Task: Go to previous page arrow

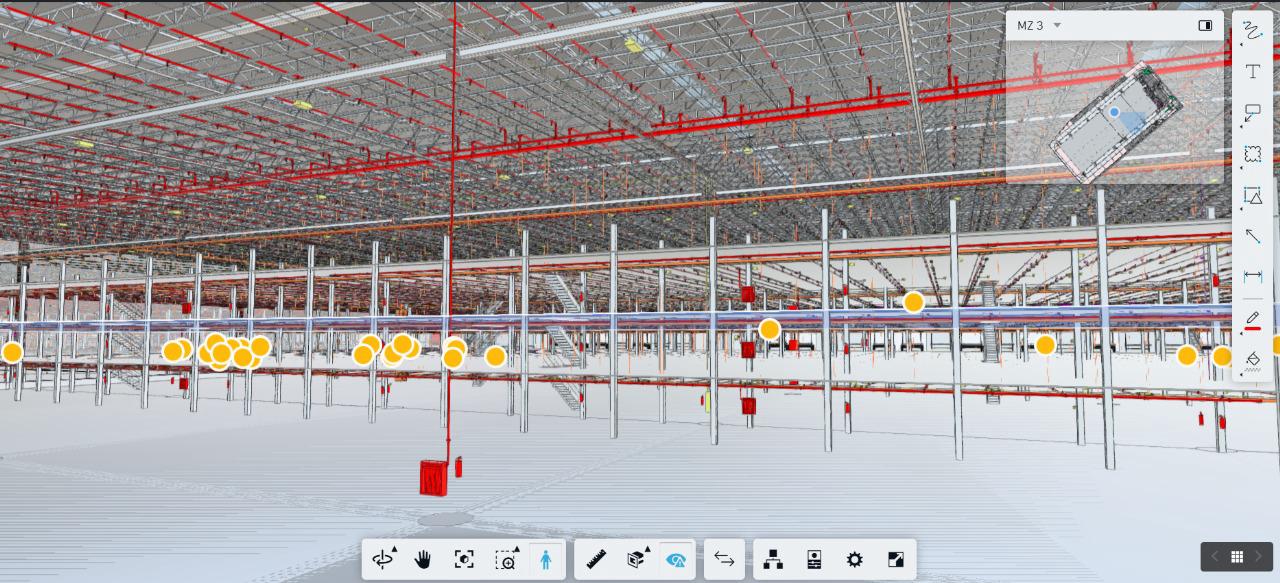Action: pyautogui.click(x=1215, y=557)
